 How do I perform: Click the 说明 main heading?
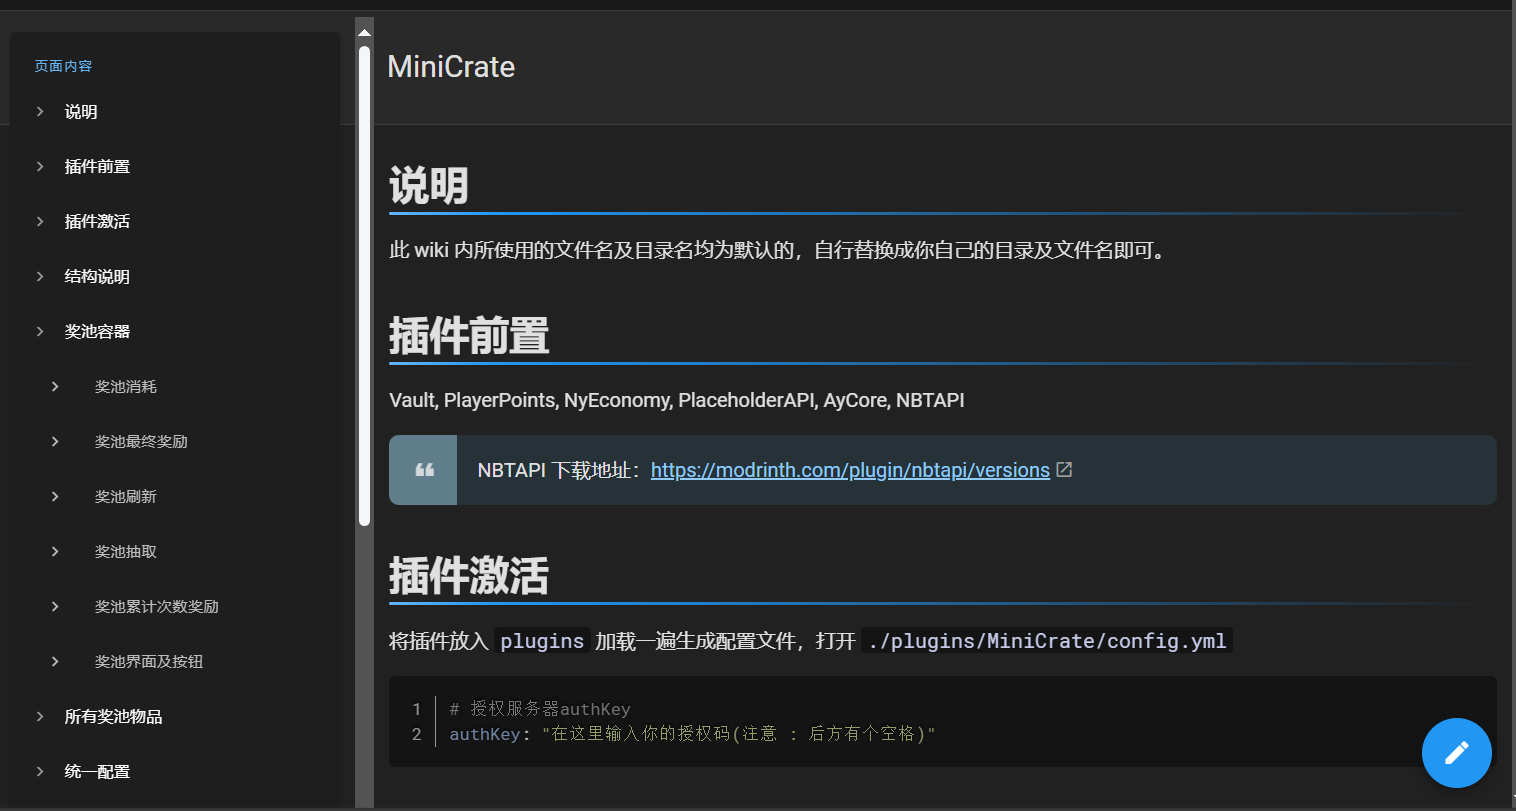[x=428, y=186]
